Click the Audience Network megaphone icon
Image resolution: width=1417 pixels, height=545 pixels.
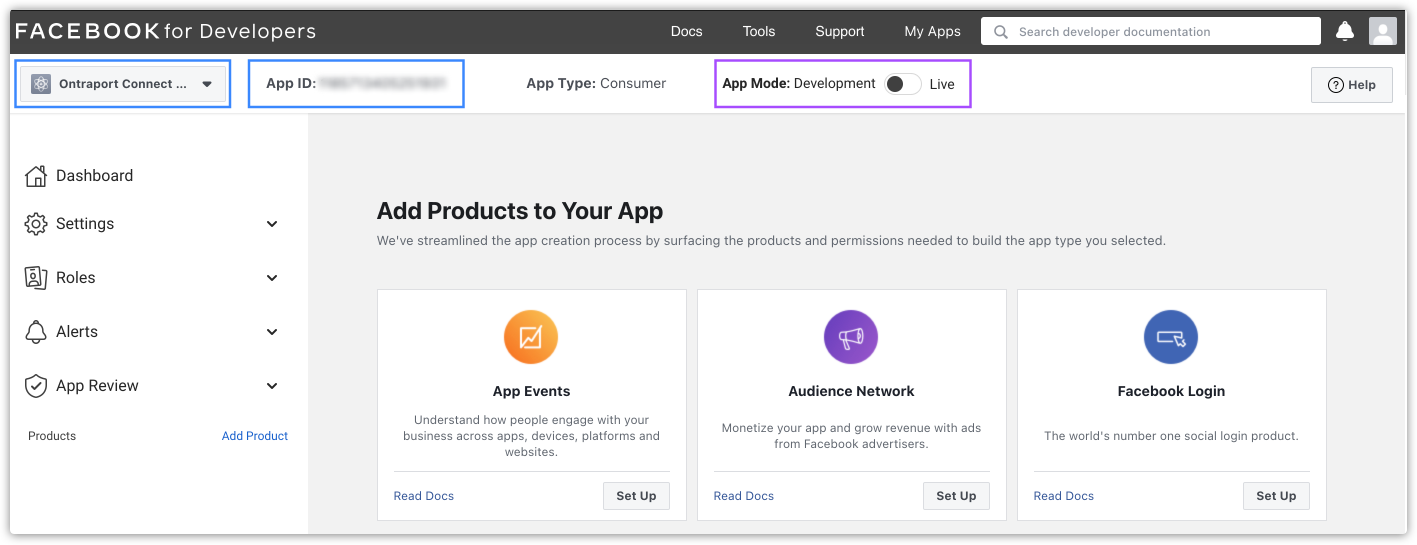point(851,337)
